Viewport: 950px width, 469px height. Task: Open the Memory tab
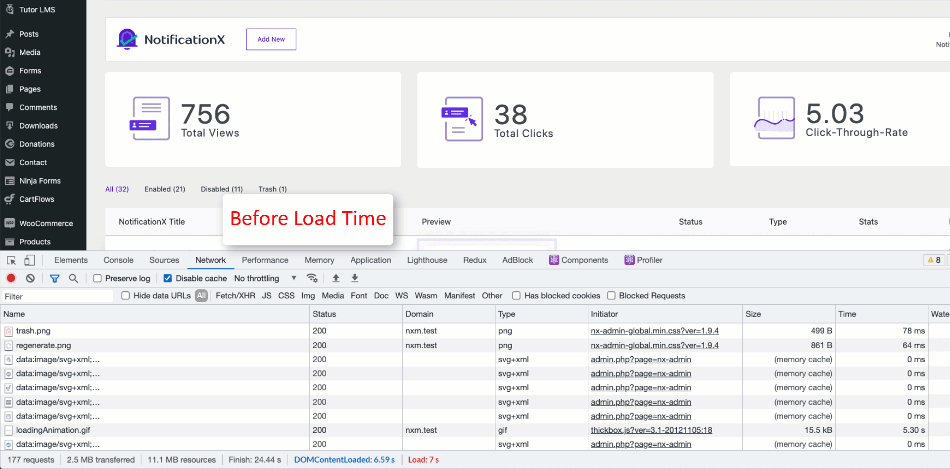[x=319, y=260]
